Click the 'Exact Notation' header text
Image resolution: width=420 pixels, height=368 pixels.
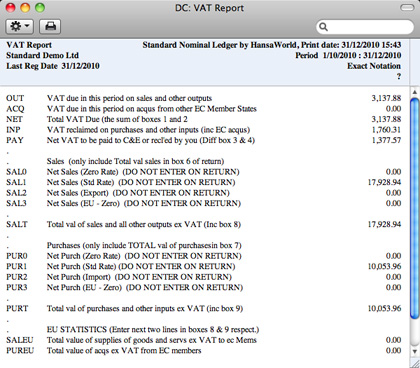click(374, 66)
